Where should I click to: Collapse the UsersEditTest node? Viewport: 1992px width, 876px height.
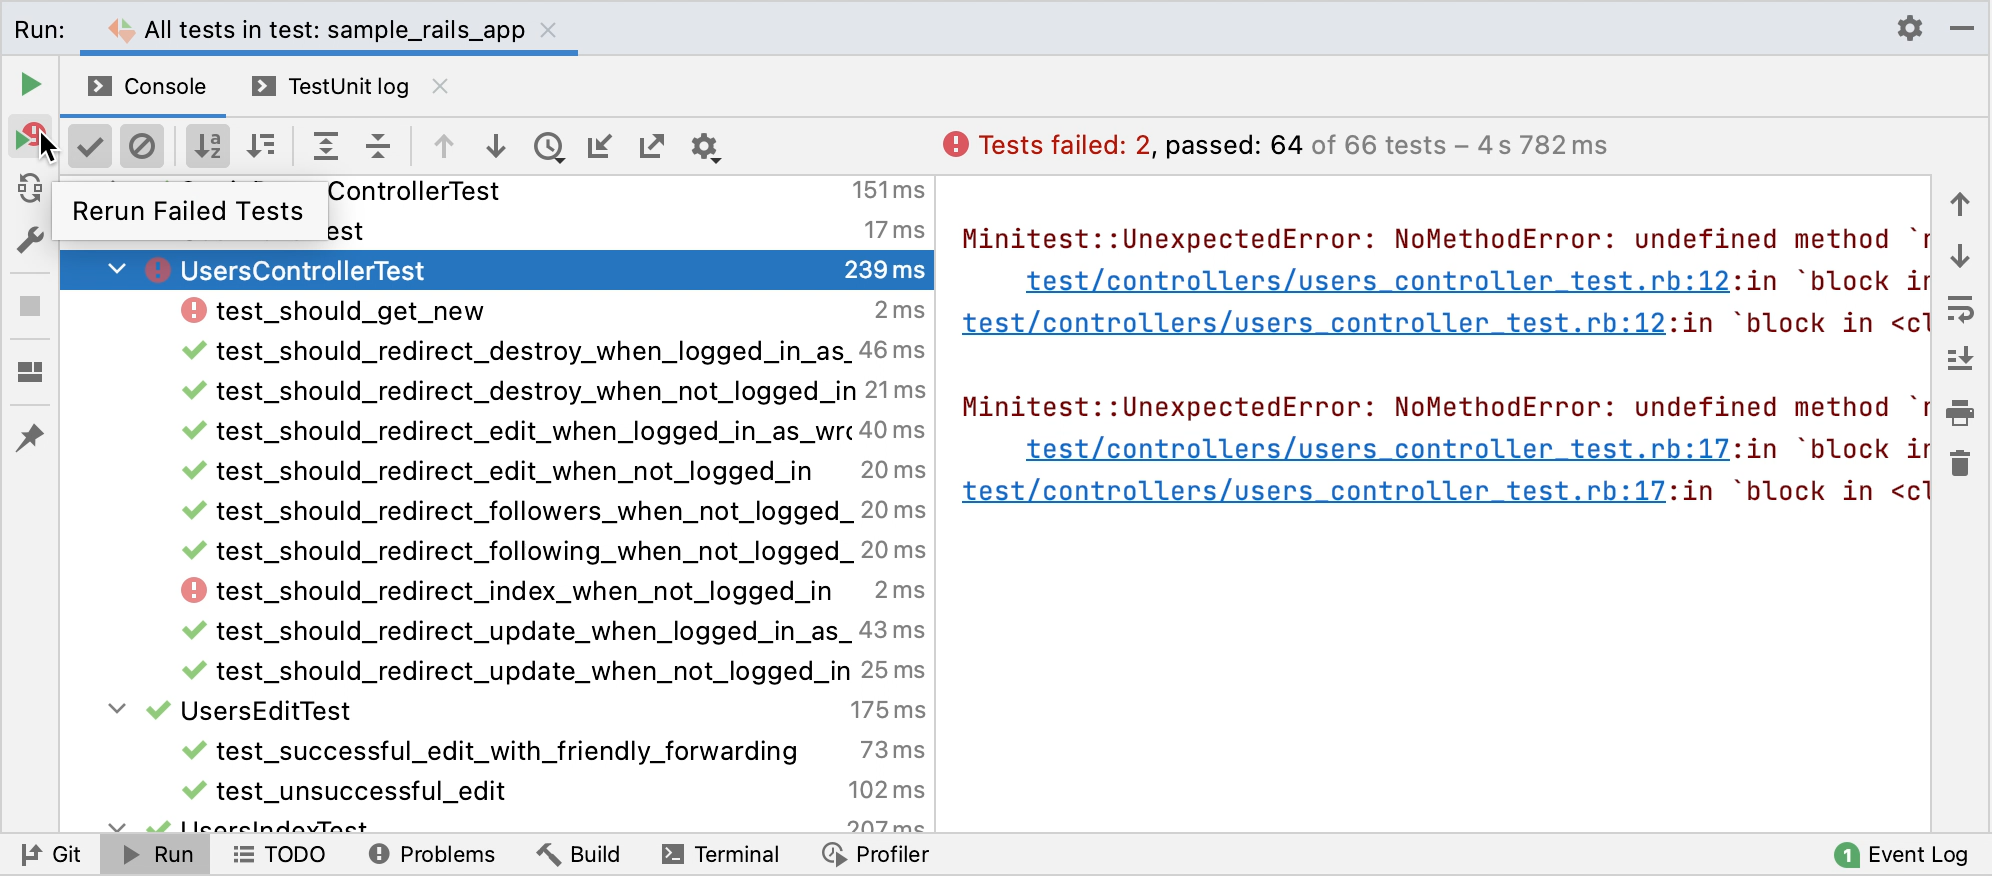pos(117,710)
